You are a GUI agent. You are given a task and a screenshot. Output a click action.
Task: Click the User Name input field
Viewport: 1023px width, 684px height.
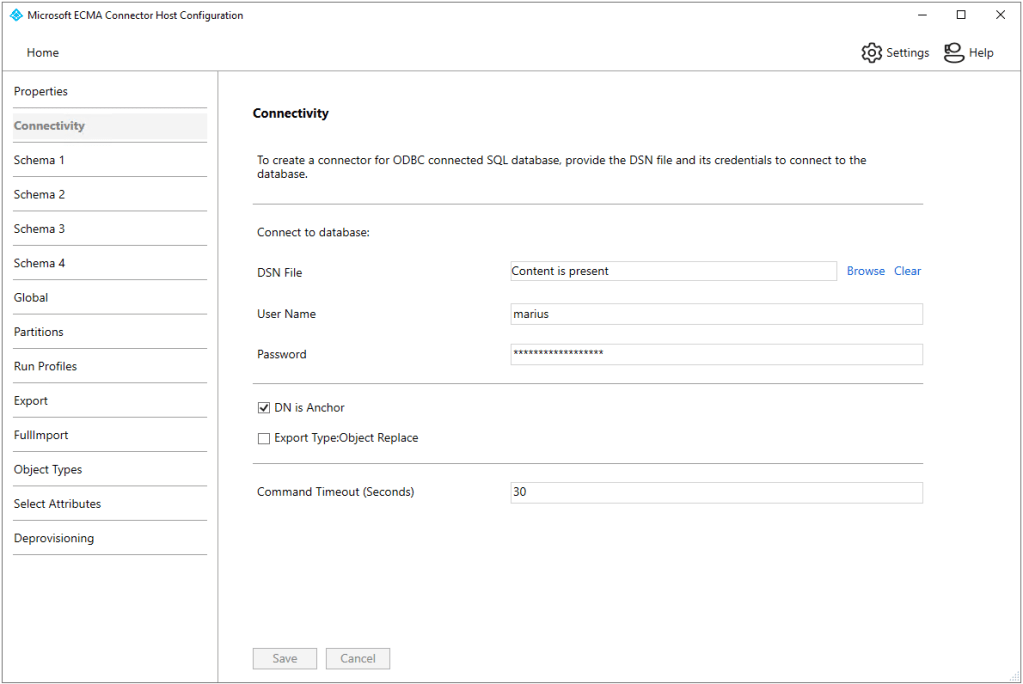[716, 314]
